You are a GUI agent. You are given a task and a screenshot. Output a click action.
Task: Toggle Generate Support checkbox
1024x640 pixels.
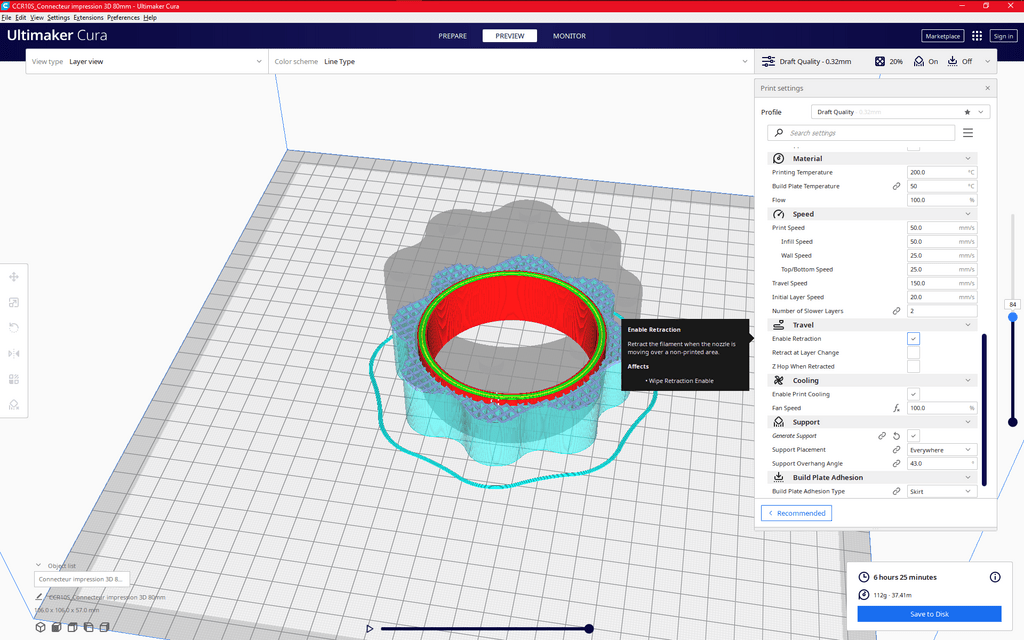tap(913, 436)
